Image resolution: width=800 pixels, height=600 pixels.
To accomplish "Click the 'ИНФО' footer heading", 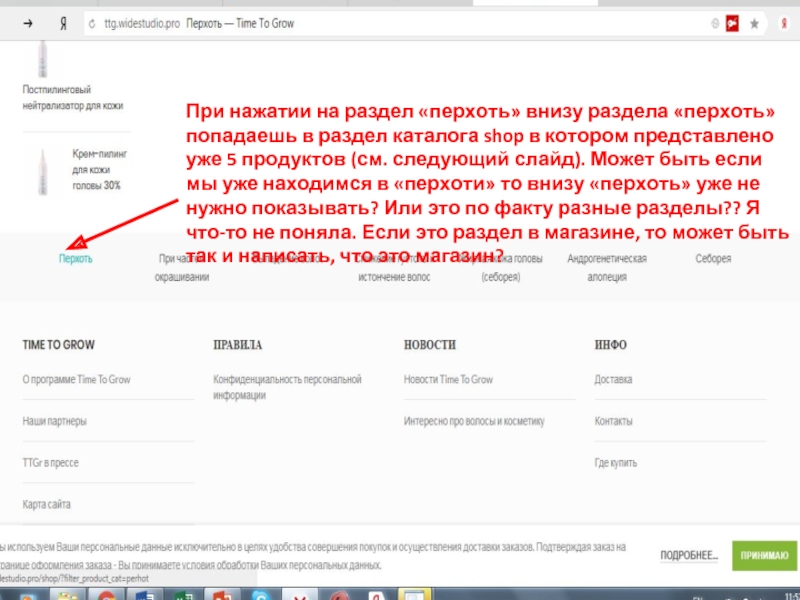I will click(610, 345).
